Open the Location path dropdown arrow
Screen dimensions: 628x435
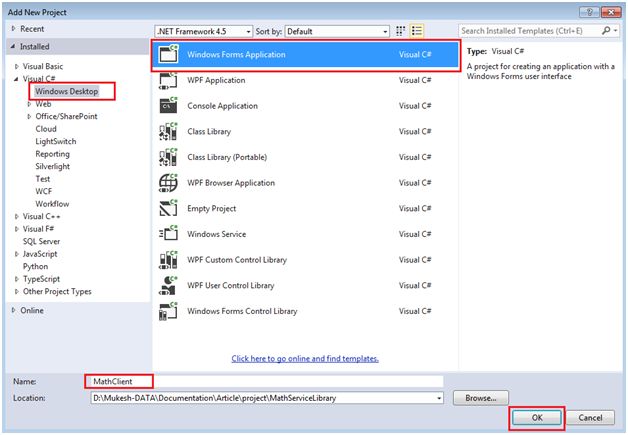(439, 398)
